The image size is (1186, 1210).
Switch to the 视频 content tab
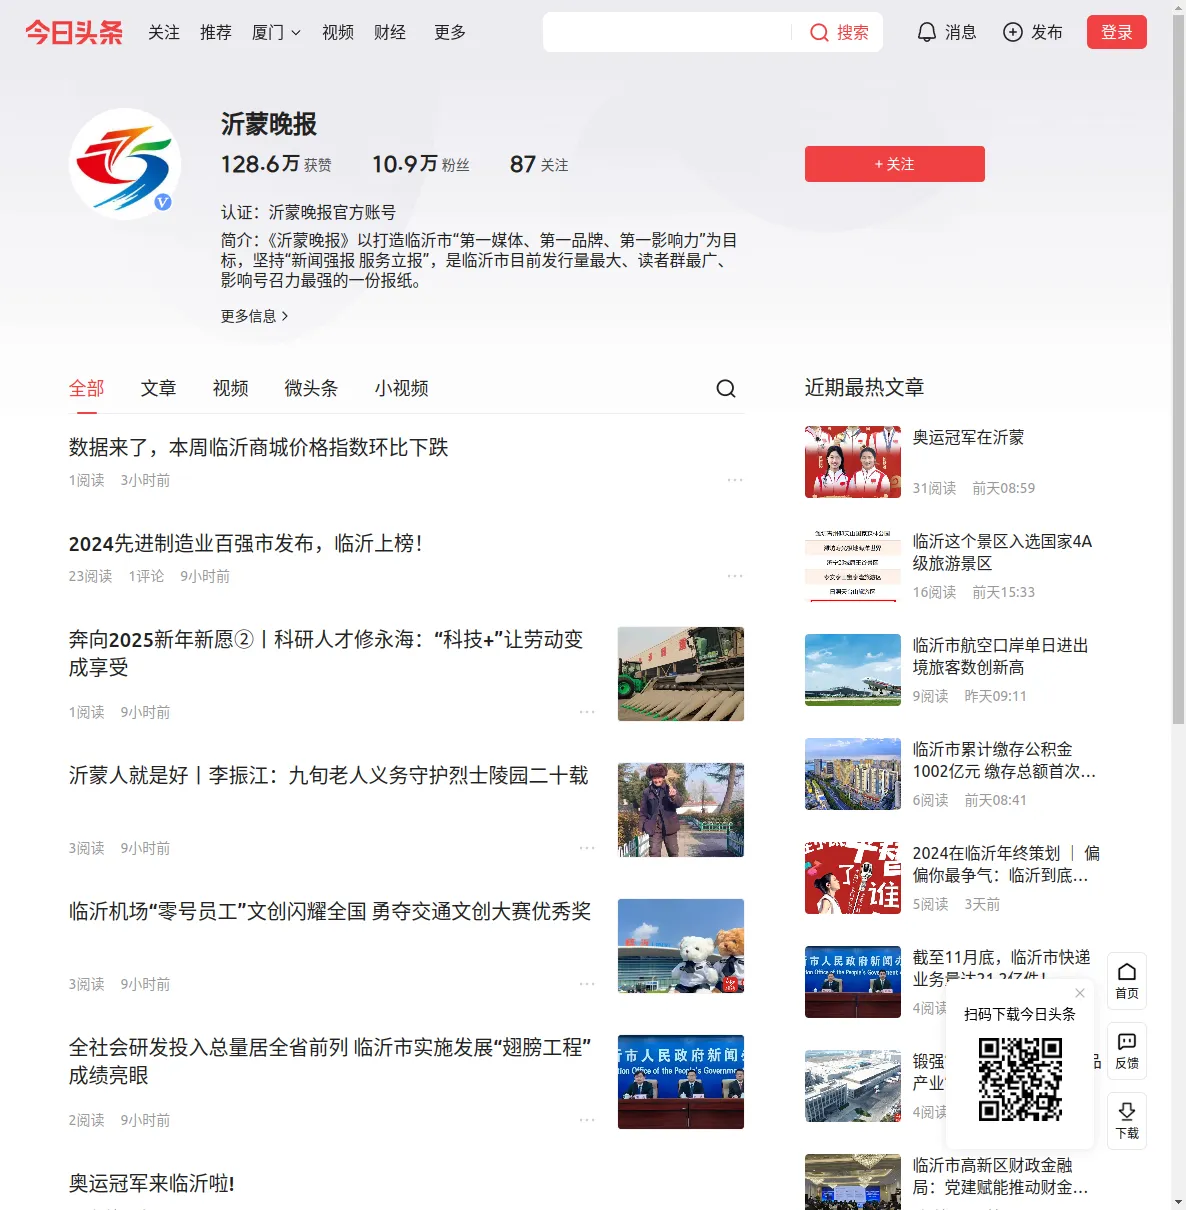pos(231,388)
